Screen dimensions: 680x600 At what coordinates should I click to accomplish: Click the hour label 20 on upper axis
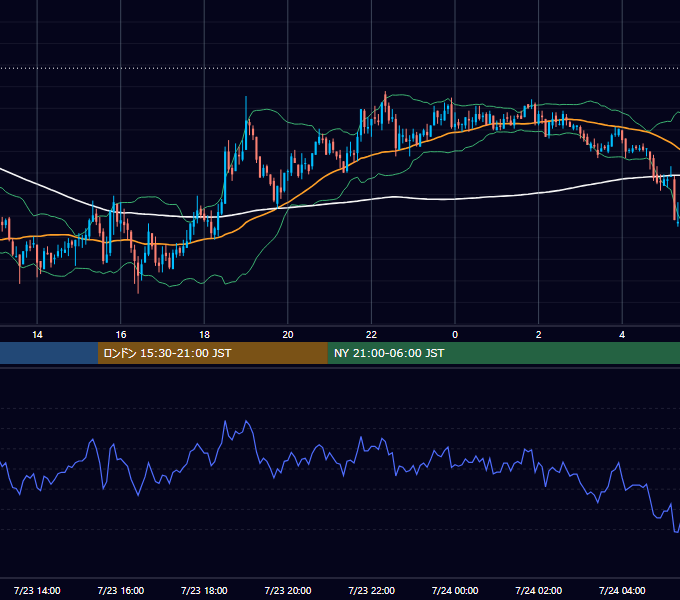pyautogui.click(x=288, y=335)
